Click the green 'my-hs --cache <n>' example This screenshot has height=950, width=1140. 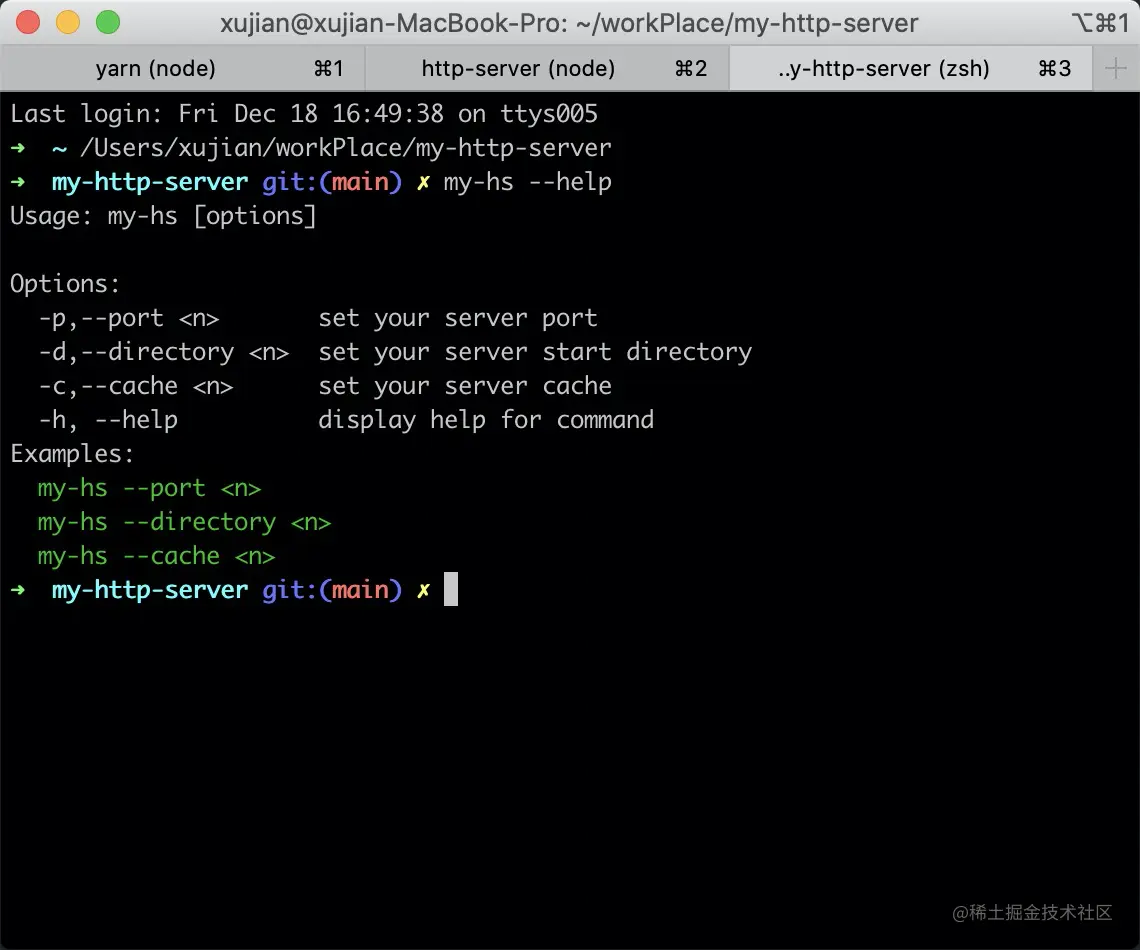(x=156, y=556)
